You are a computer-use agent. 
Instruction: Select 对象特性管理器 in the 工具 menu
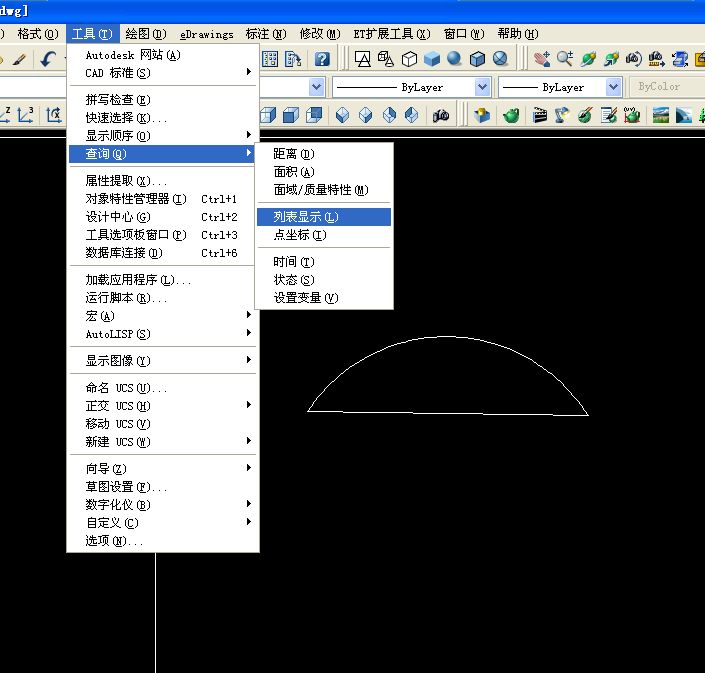pyautogui.click(x=162, y=199)
